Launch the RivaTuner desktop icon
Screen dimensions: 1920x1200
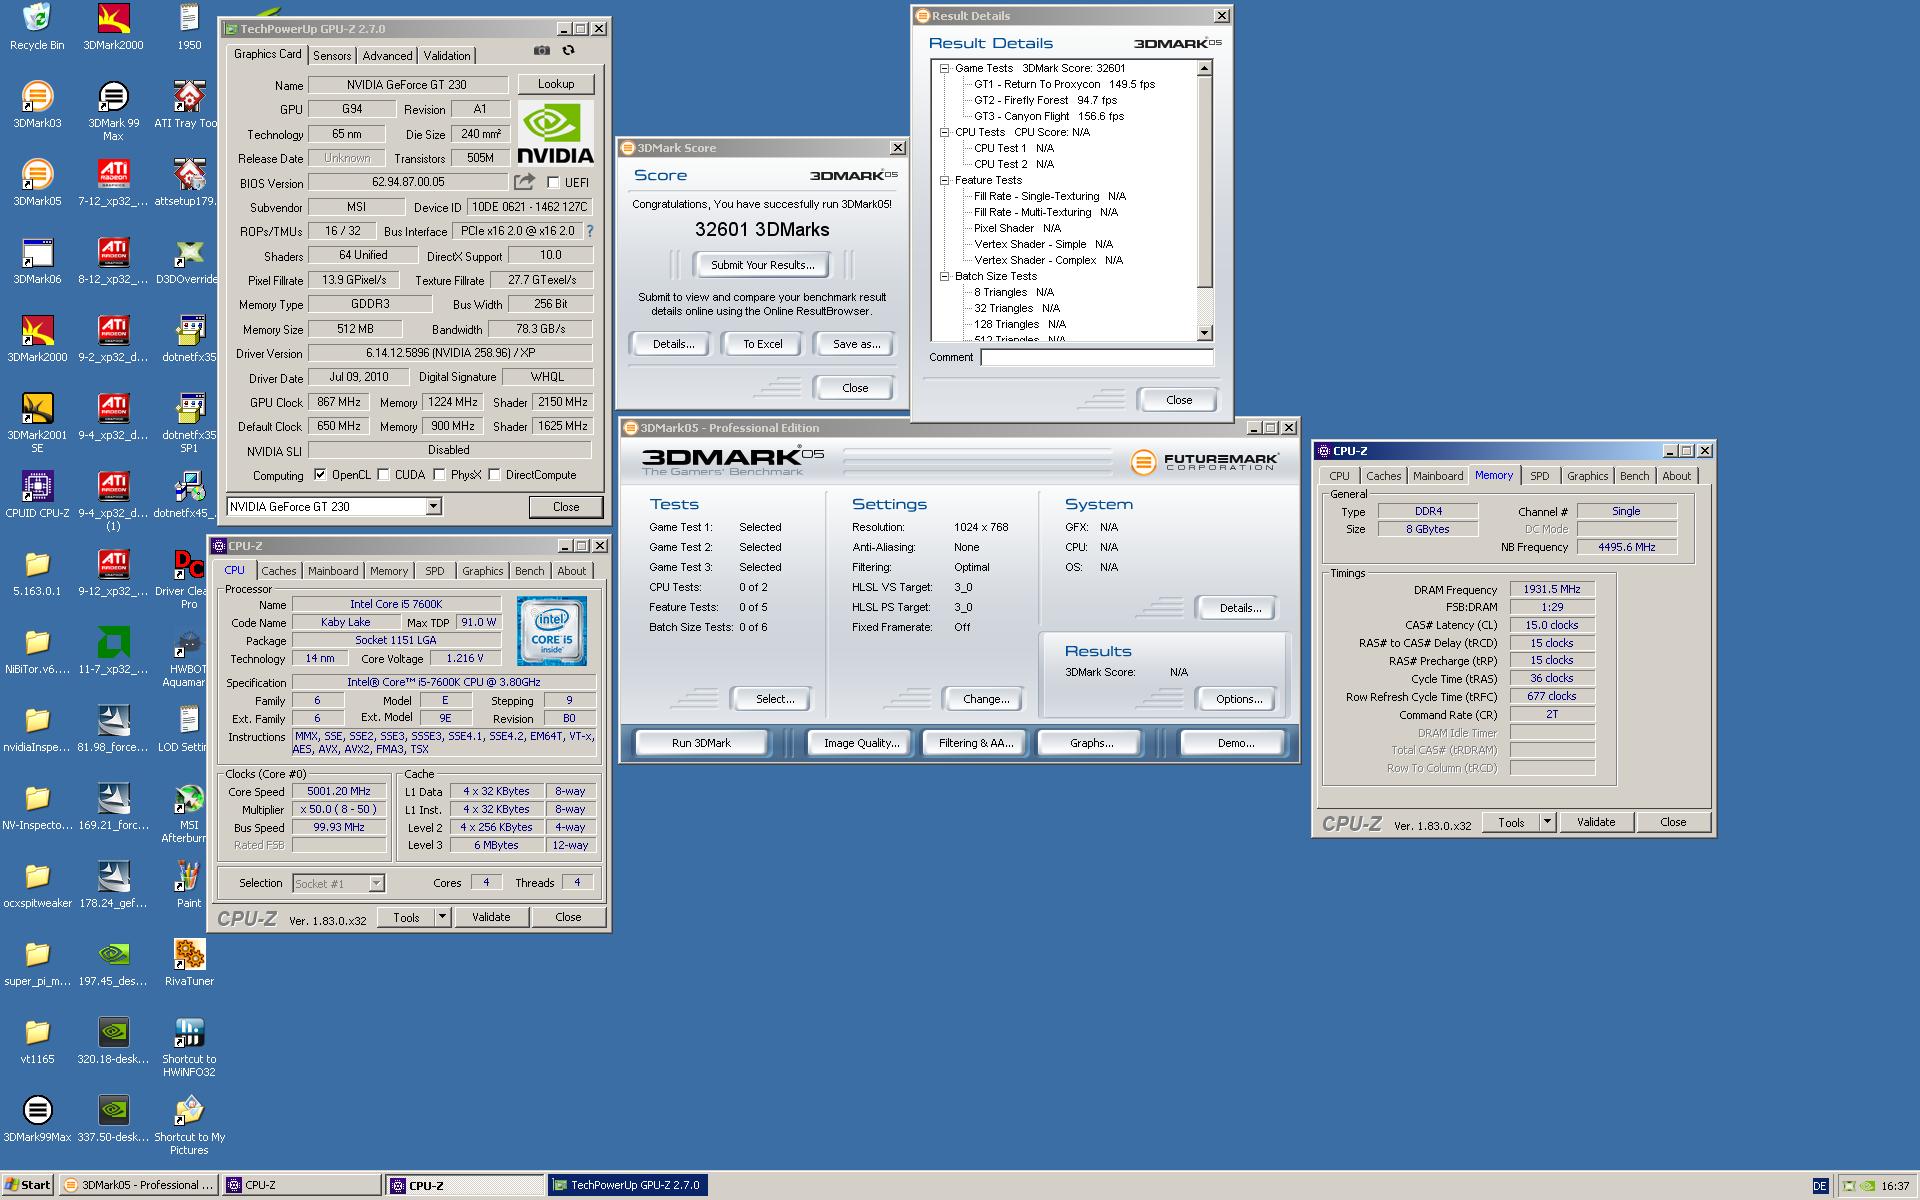click(x=189, y=962)
